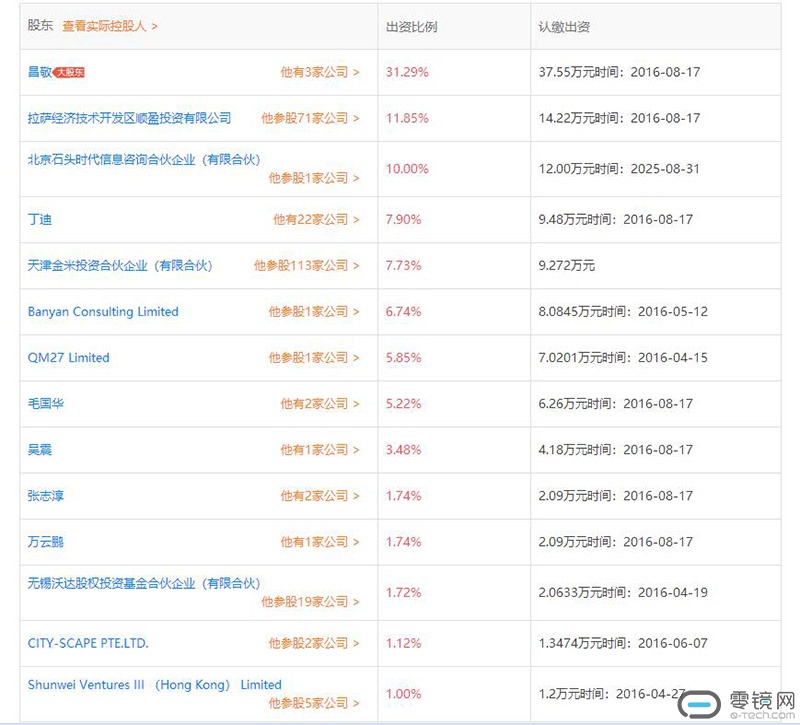Expand 他有3家公司 for 昌敬
The width and height of the screenshot is (800, 725).
click(x=318, y=72)
